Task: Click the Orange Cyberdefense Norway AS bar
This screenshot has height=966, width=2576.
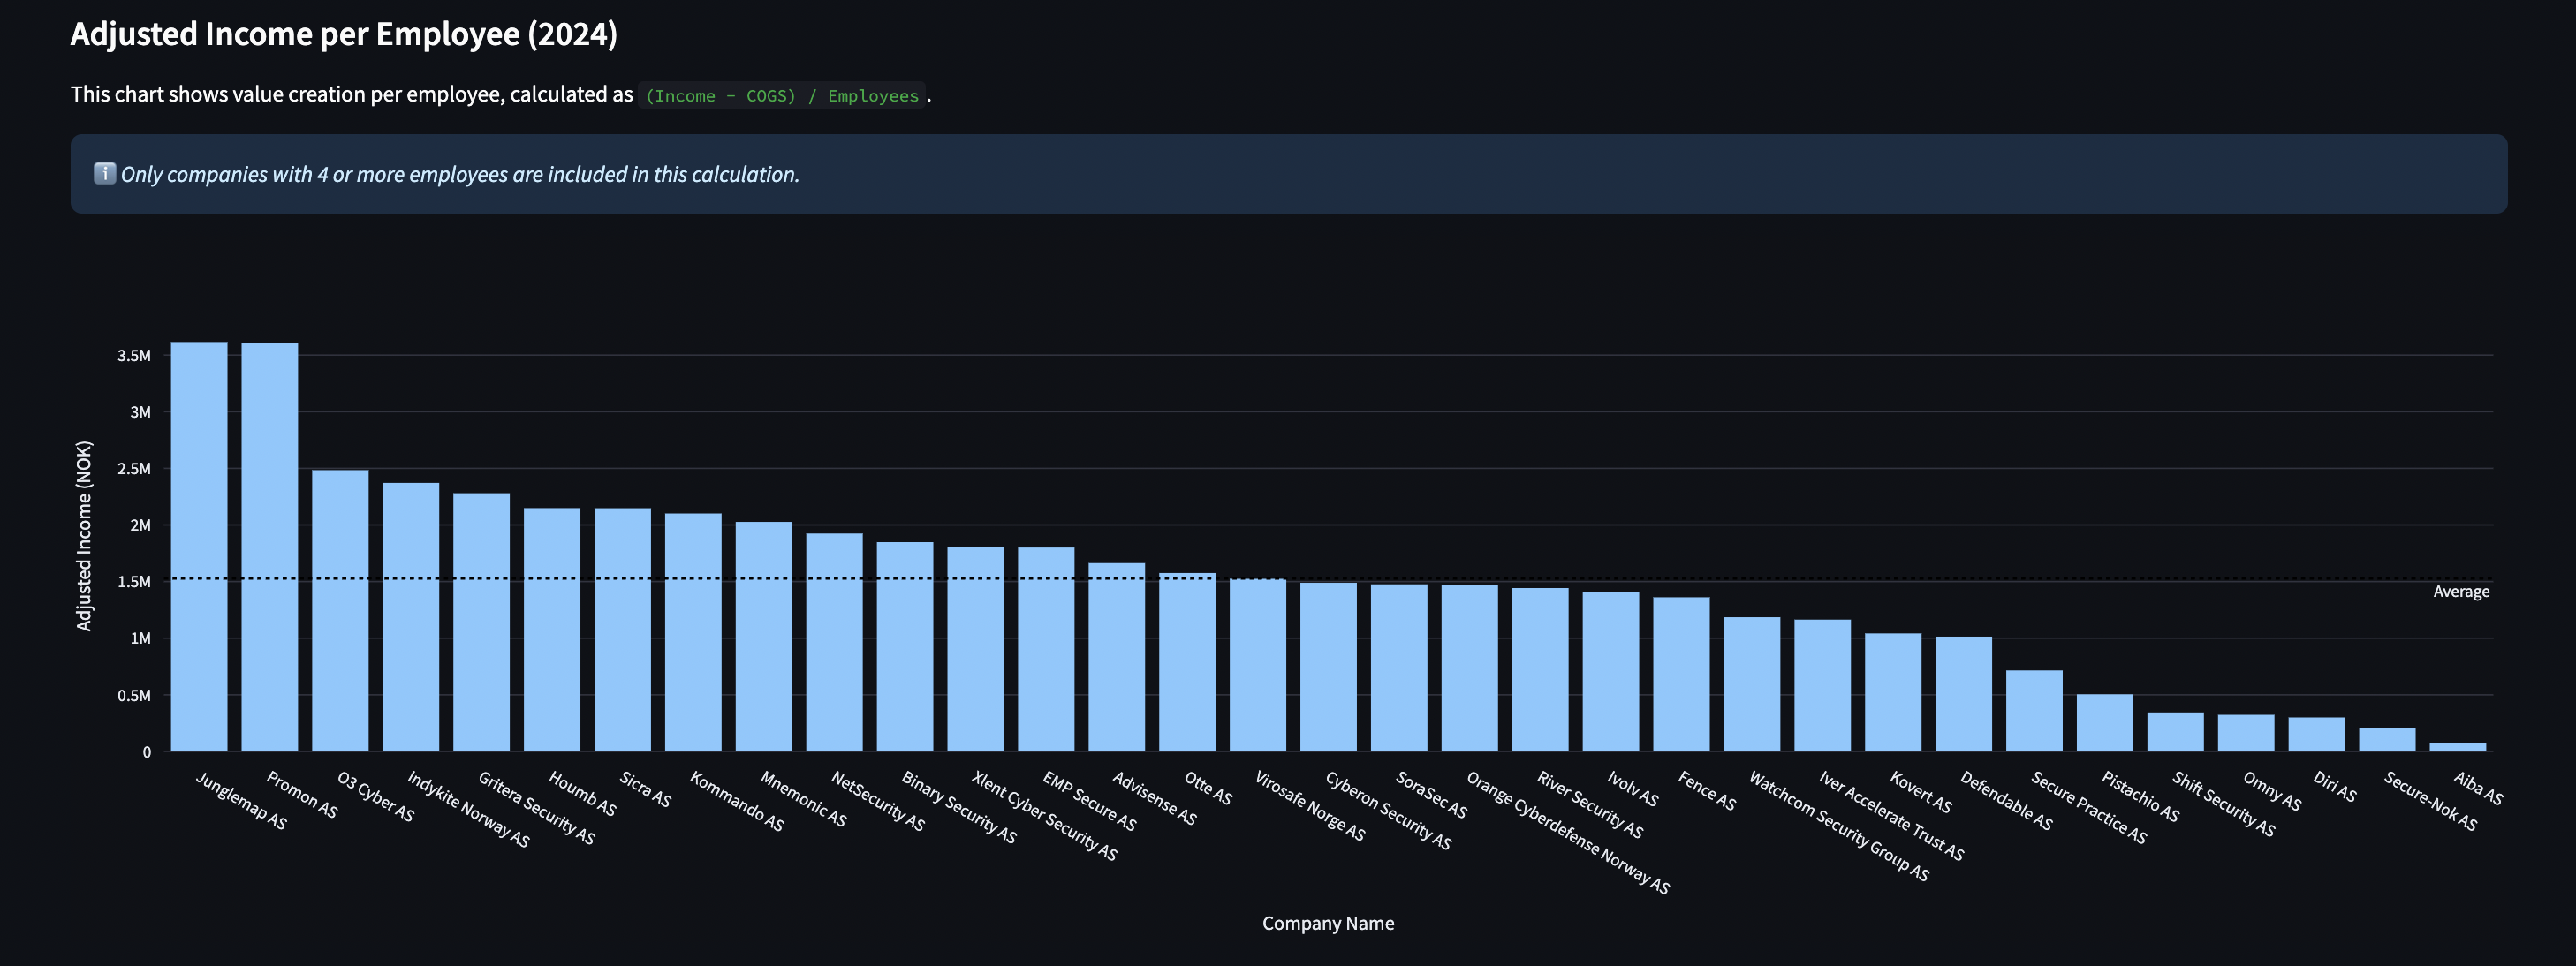Action: [x=1470, y=668]
